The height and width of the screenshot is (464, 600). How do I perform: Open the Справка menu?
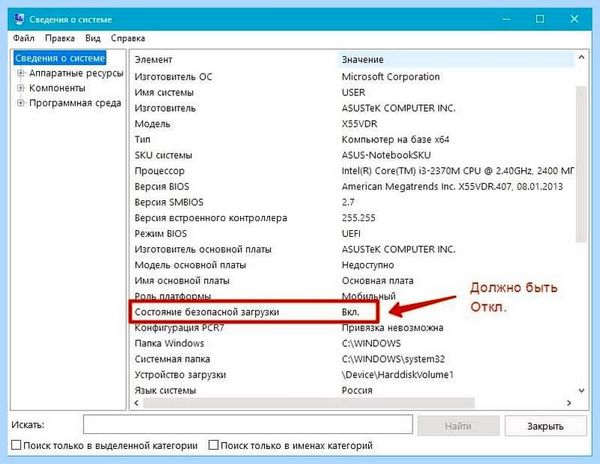click(x=128, y=38)
